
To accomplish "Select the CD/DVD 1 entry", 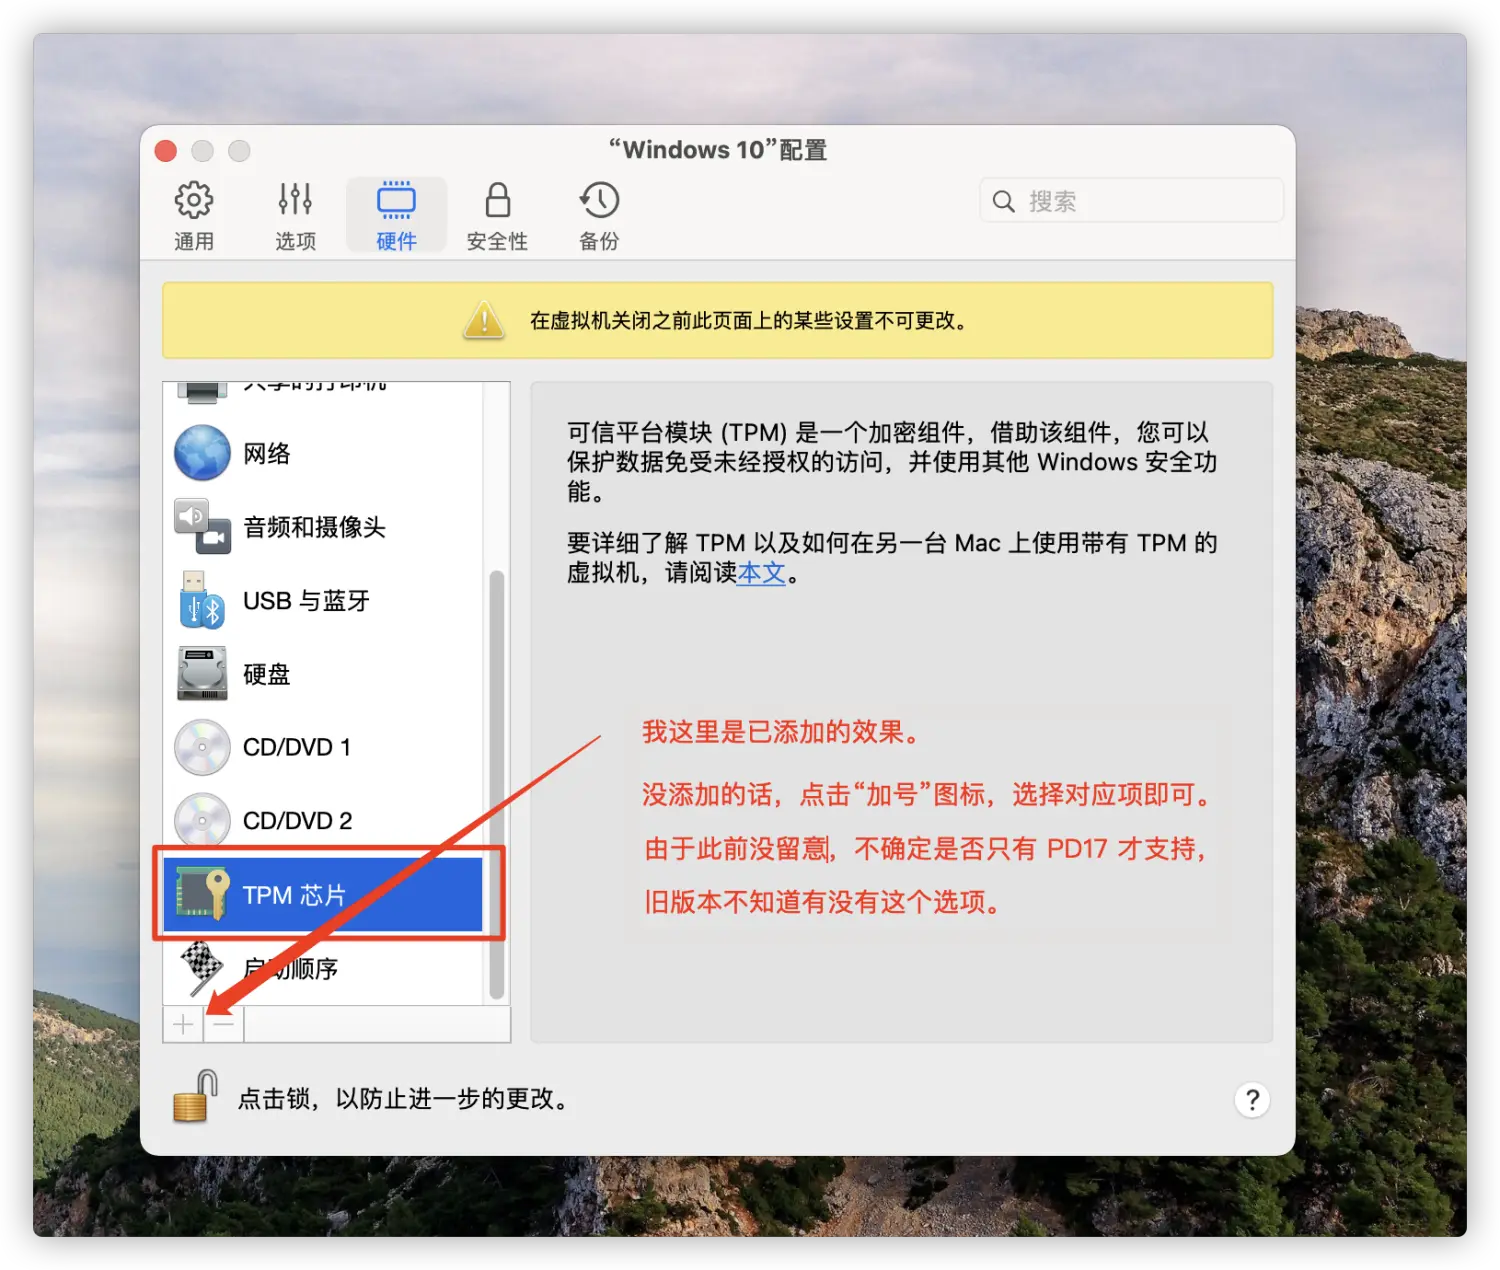I will click(297, 747).
